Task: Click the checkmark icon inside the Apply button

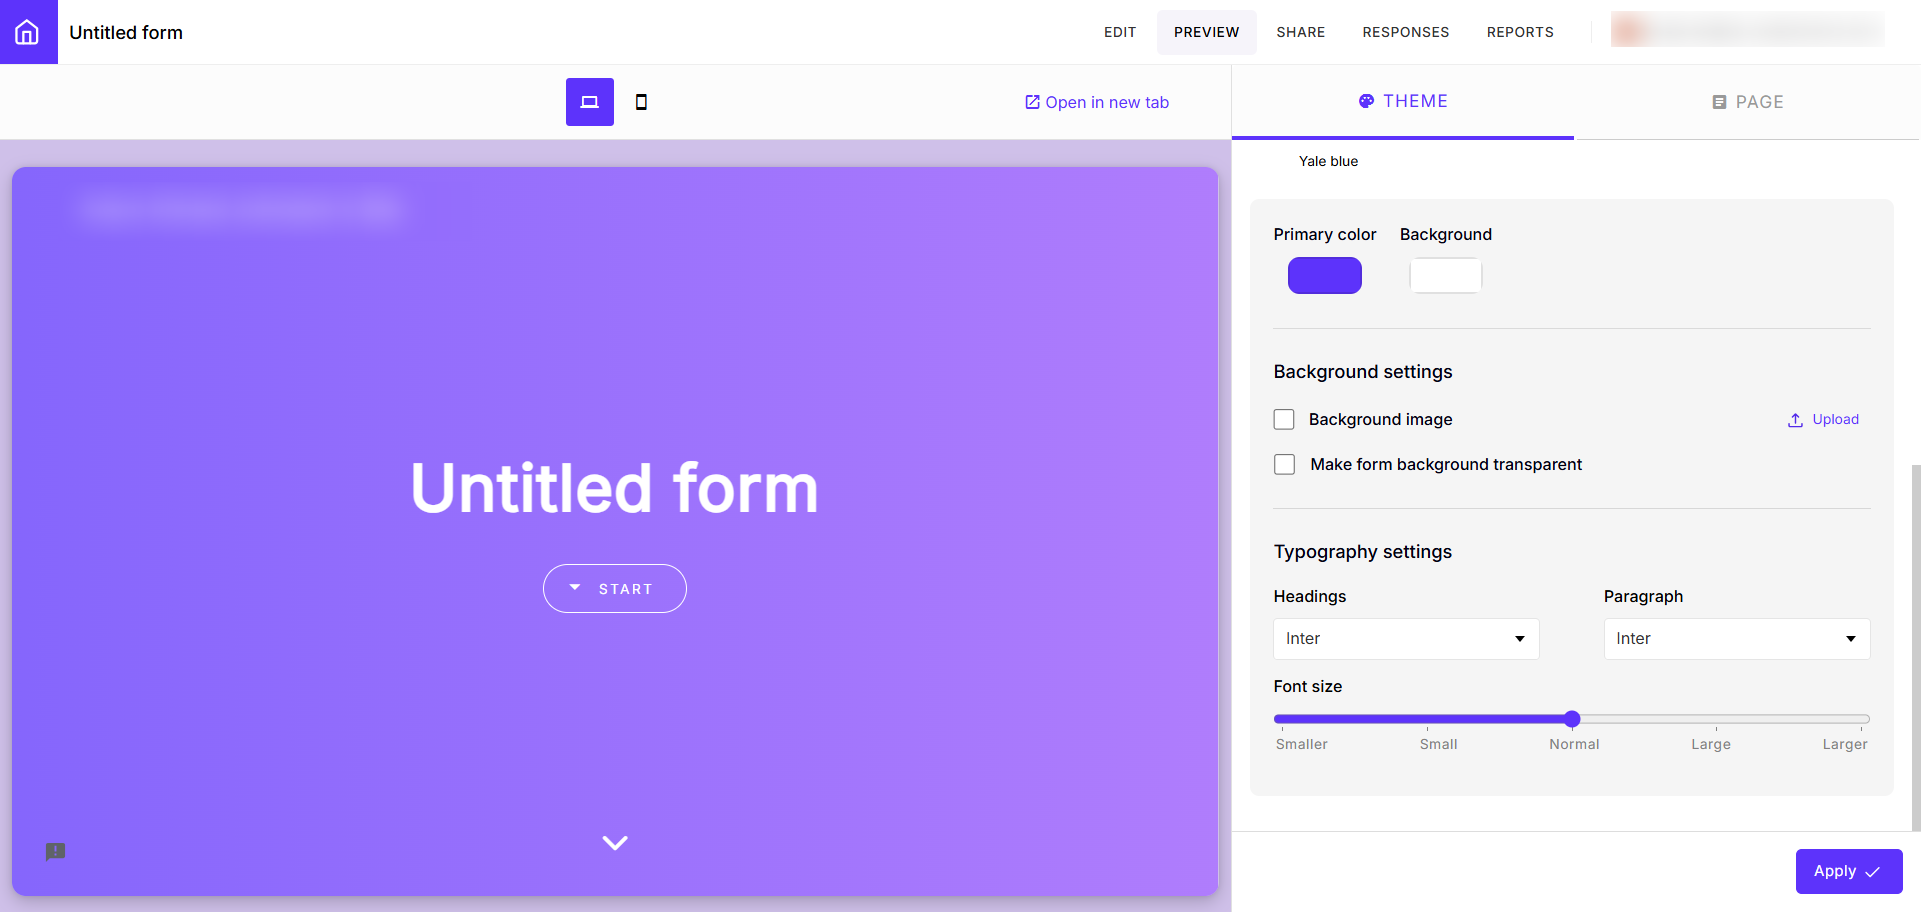Action: (x=1872, y=871)
